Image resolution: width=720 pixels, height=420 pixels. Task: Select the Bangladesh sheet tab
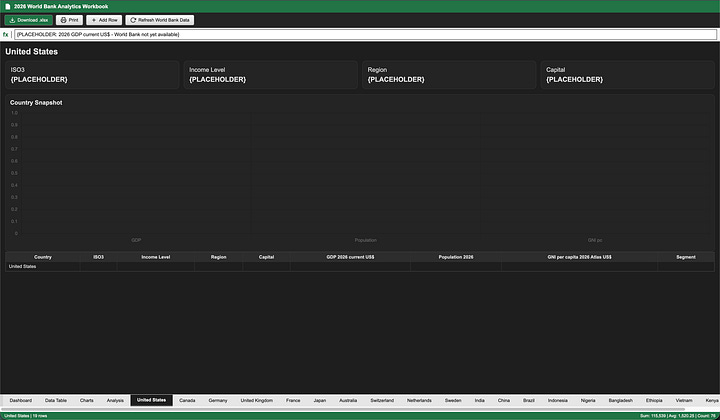(621, 400)
